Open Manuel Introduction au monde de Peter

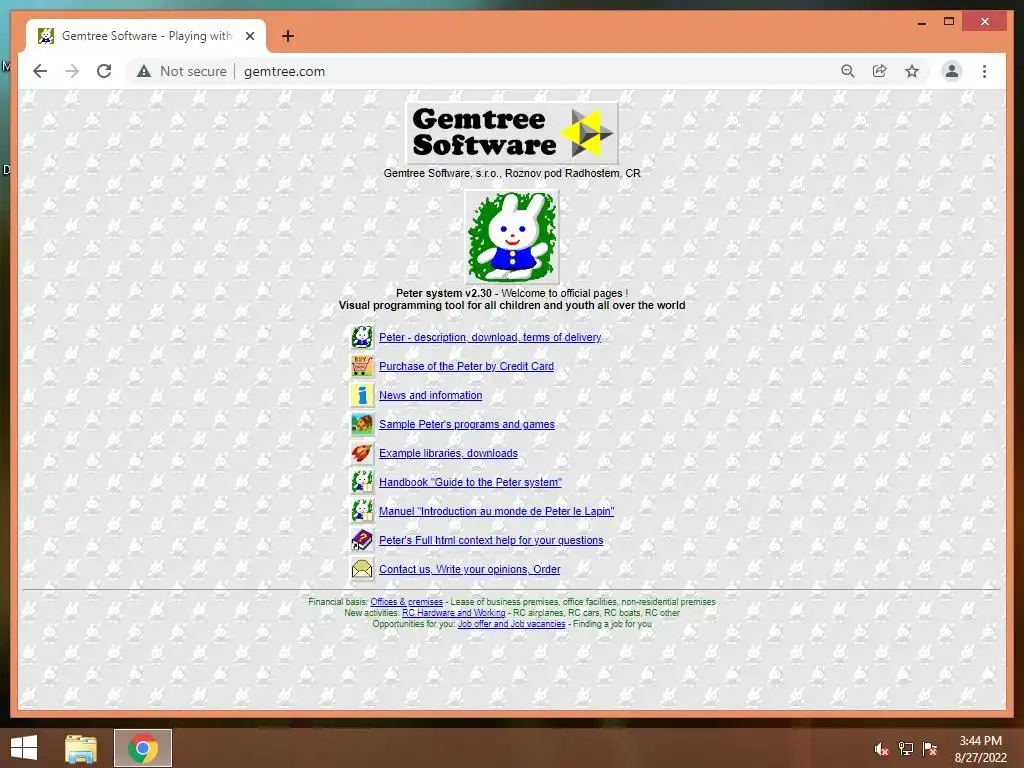pos(496,511)
